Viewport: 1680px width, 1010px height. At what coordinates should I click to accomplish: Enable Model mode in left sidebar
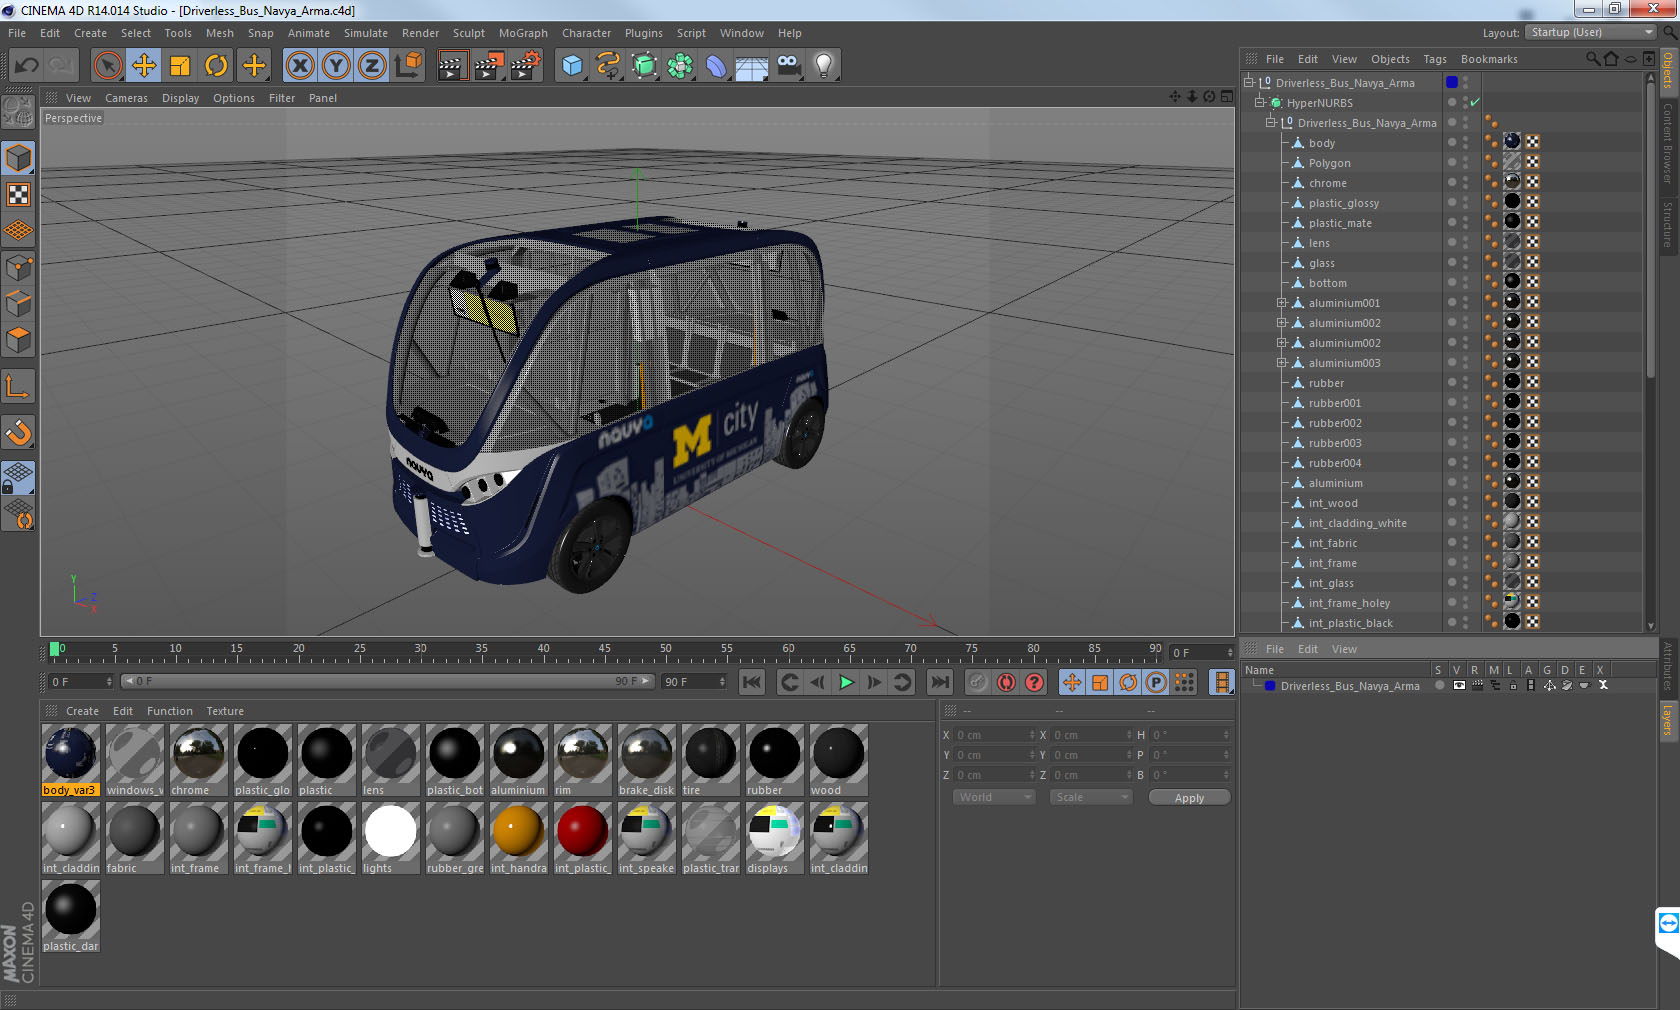point(19,158)
